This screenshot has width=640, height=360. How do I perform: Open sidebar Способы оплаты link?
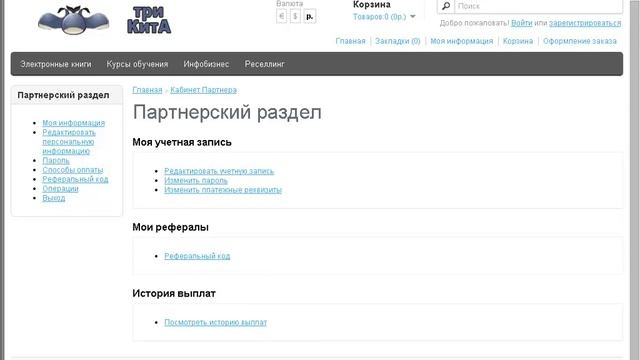tap(73, 170)
